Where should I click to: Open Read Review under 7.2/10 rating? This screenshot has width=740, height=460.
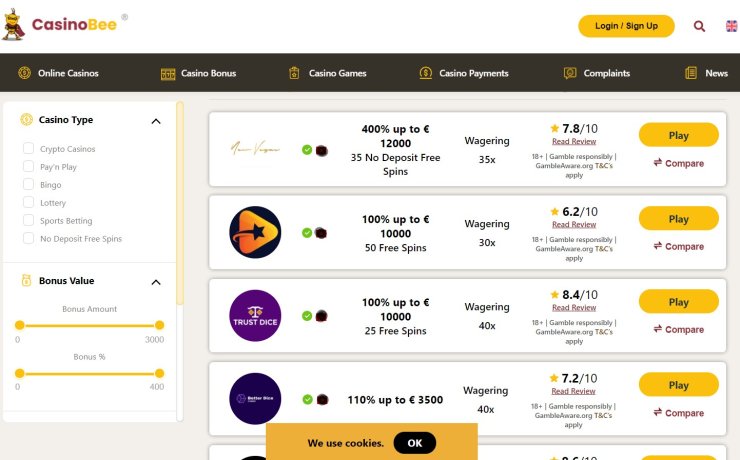(573, 391)
